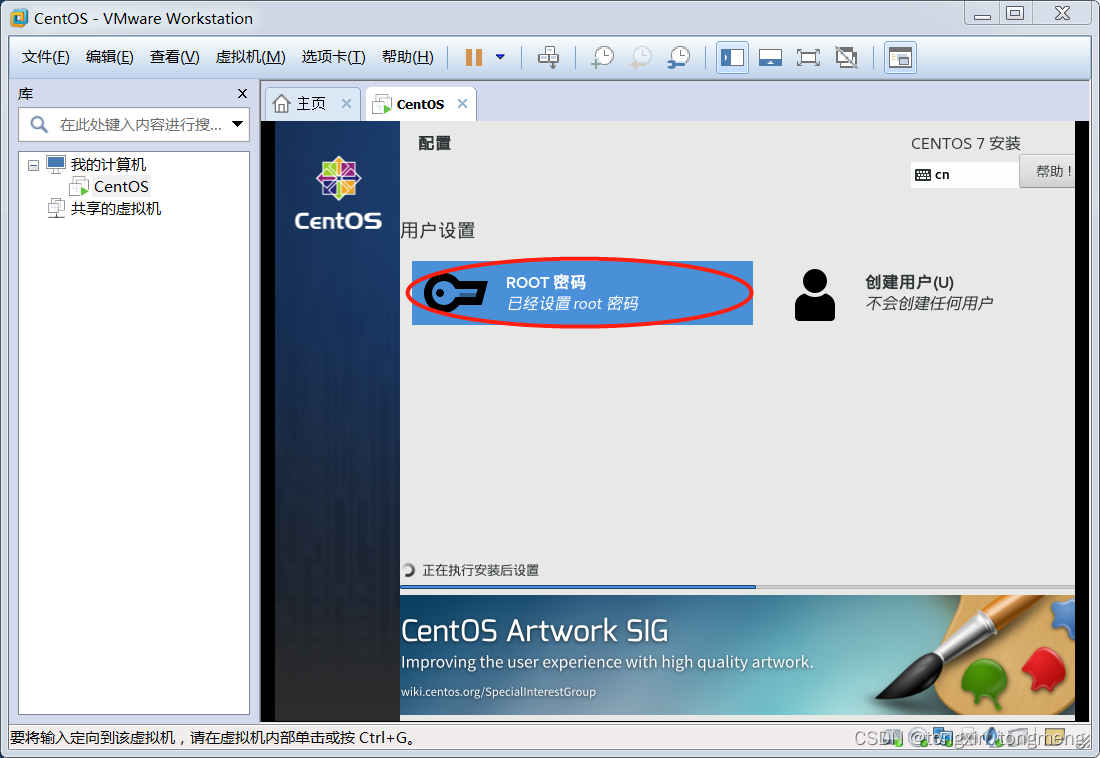The image size is (1100, 758).
Task: Open the 文件(F) menu
Action: pyautogui.click(x=46, y=57)
